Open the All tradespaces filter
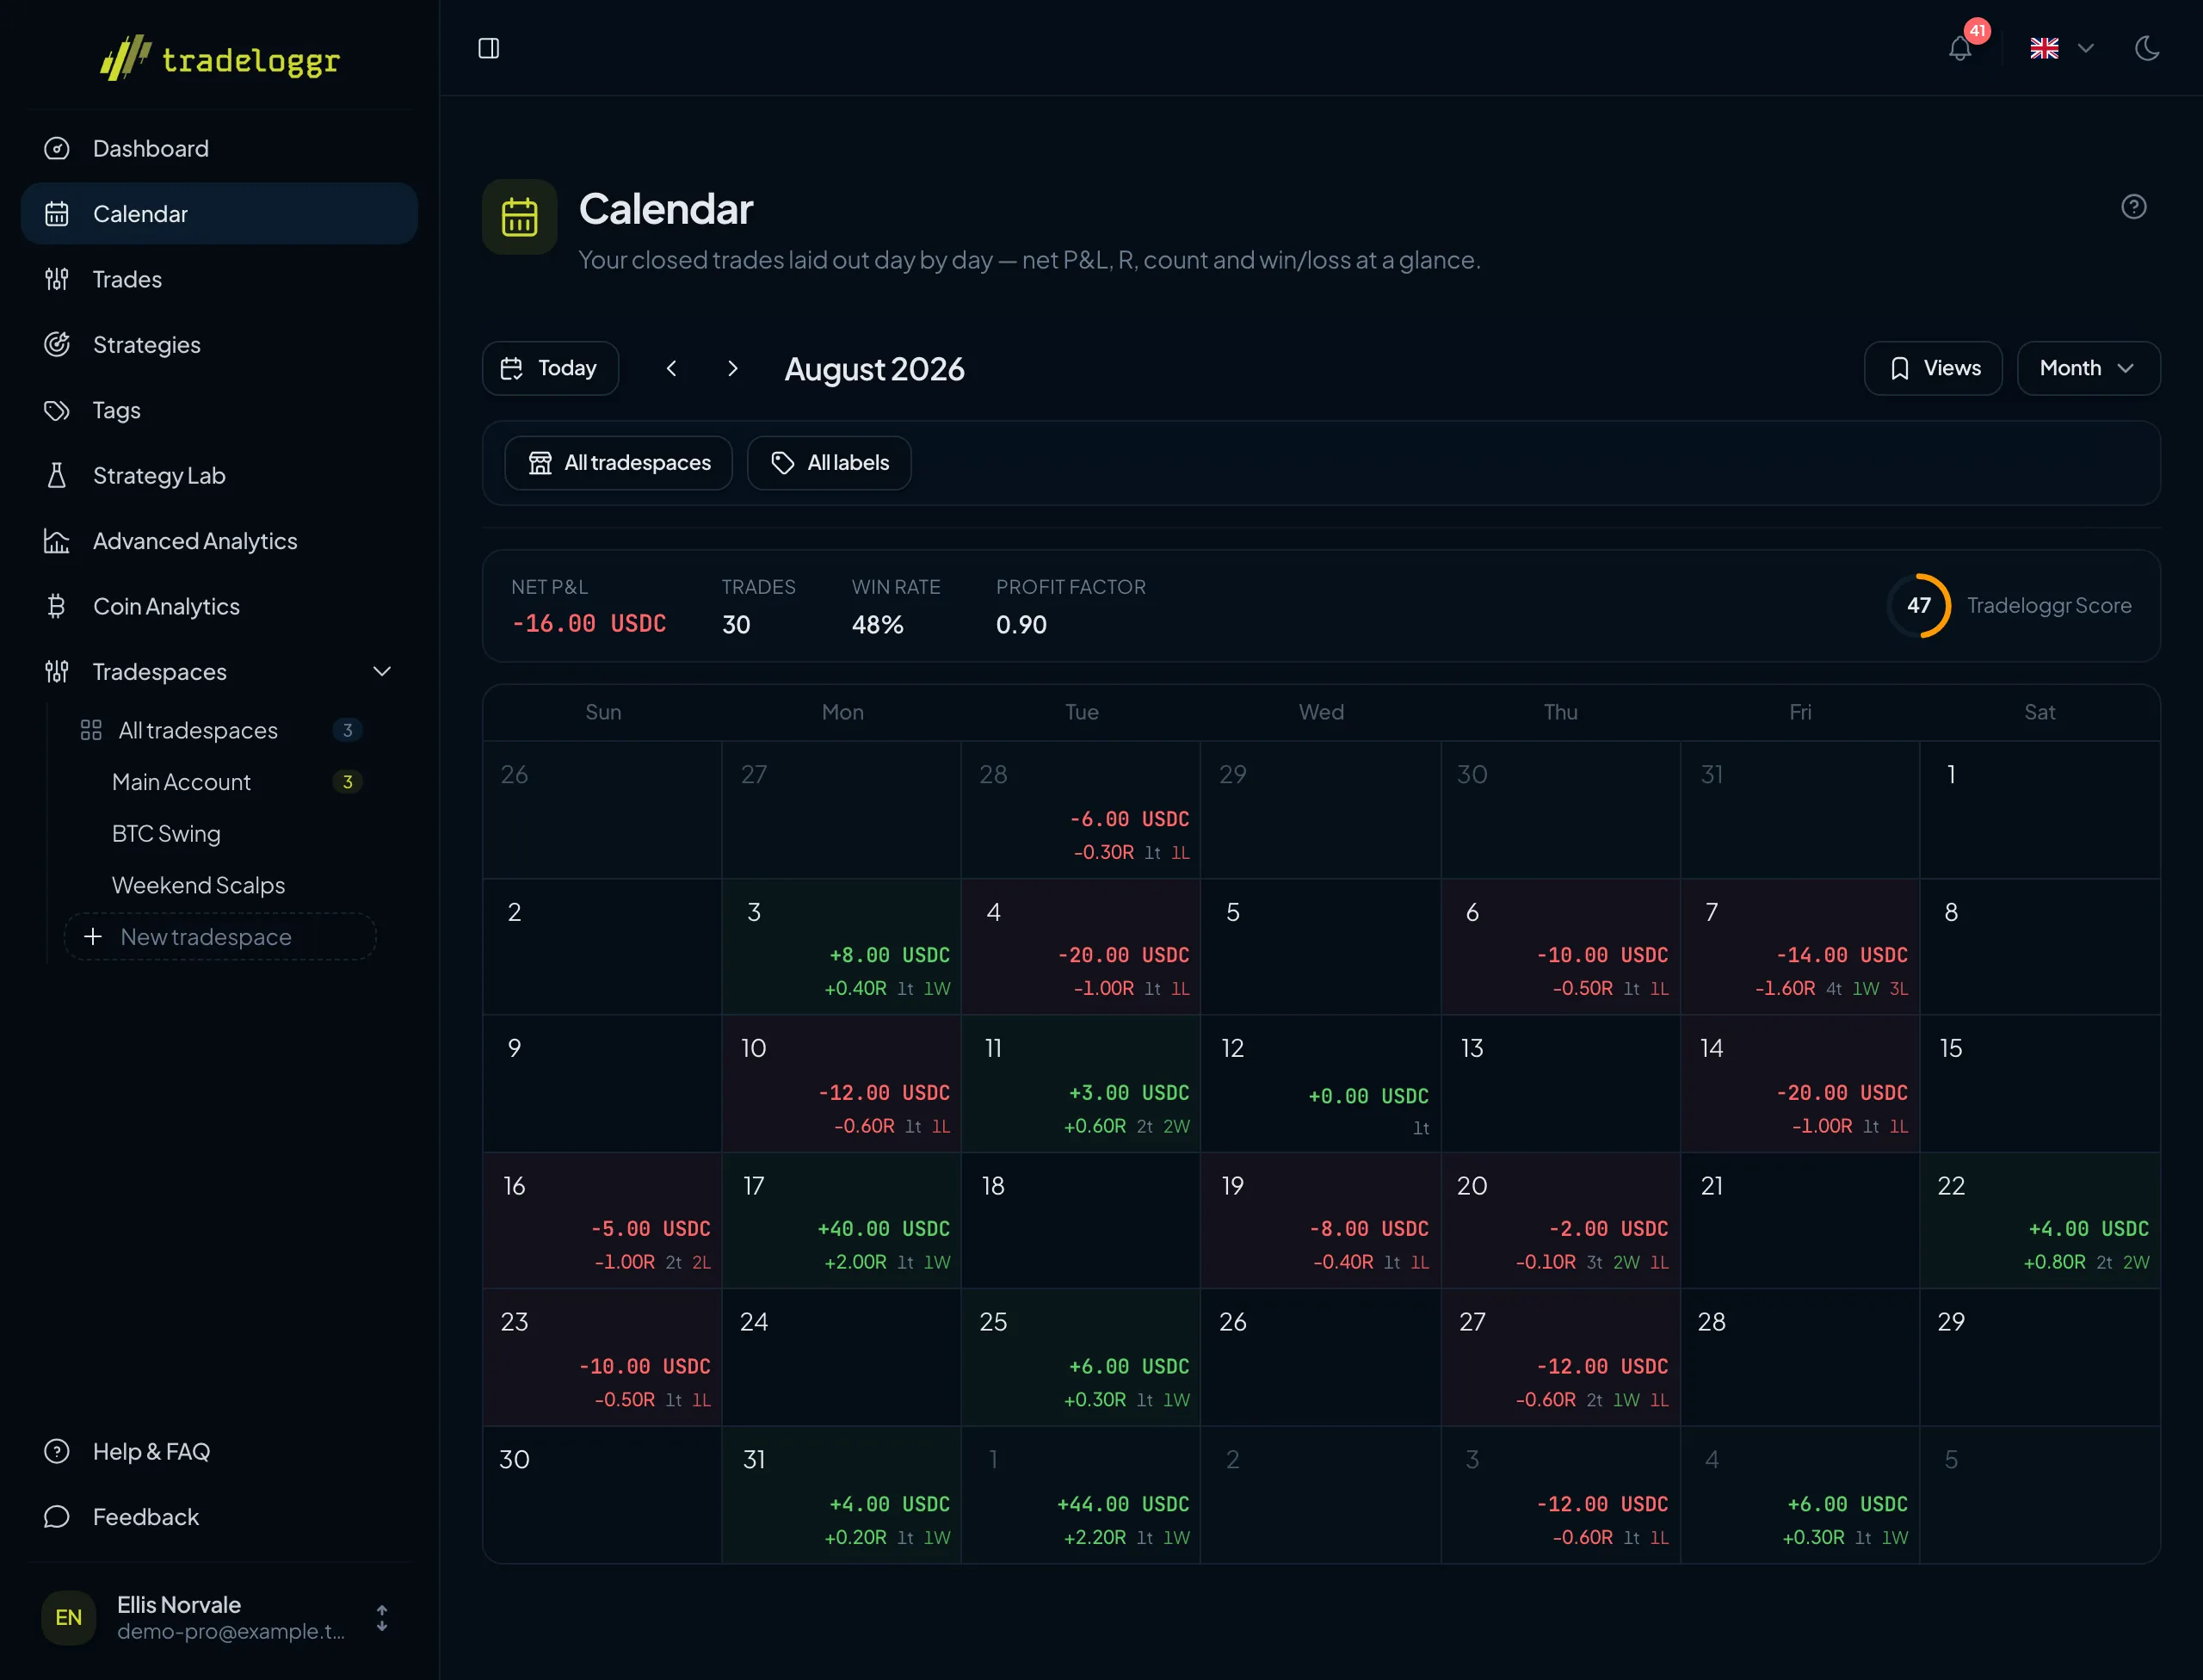 tap(618, 463)
